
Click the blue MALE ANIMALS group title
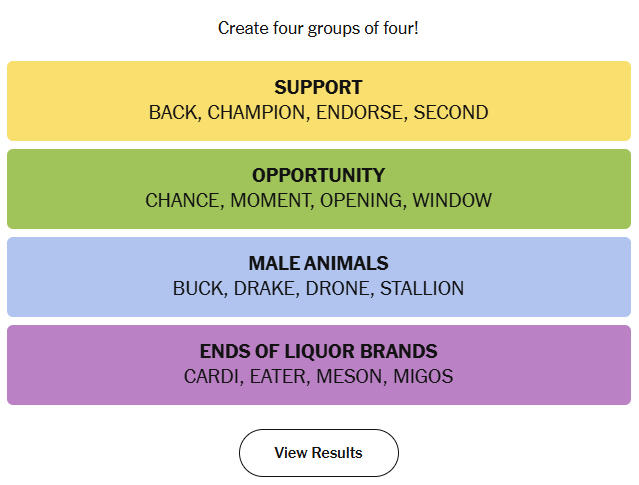[x=318, y=264]
